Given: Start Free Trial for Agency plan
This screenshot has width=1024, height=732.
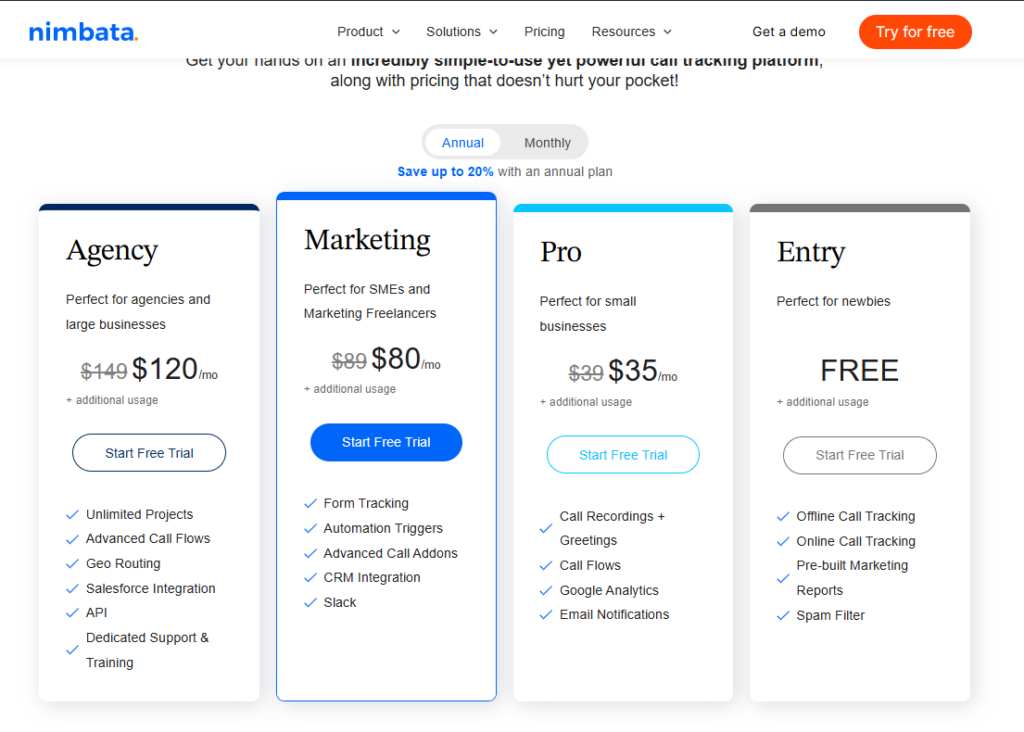Looking at the screenshot, I should [149, 453].
